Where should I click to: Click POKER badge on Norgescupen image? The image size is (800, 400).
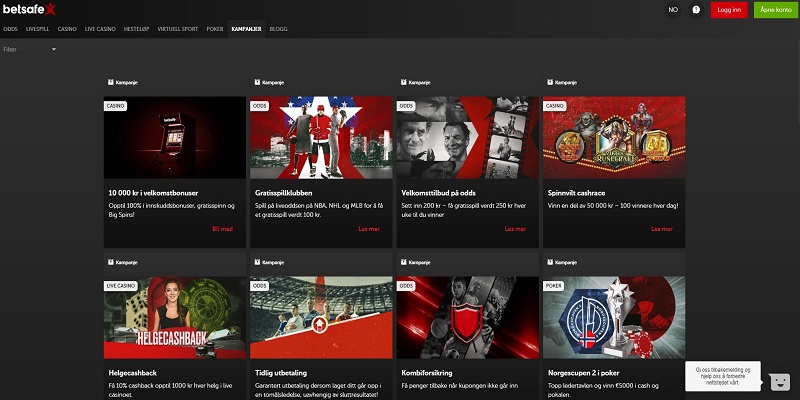click(554, 286)
